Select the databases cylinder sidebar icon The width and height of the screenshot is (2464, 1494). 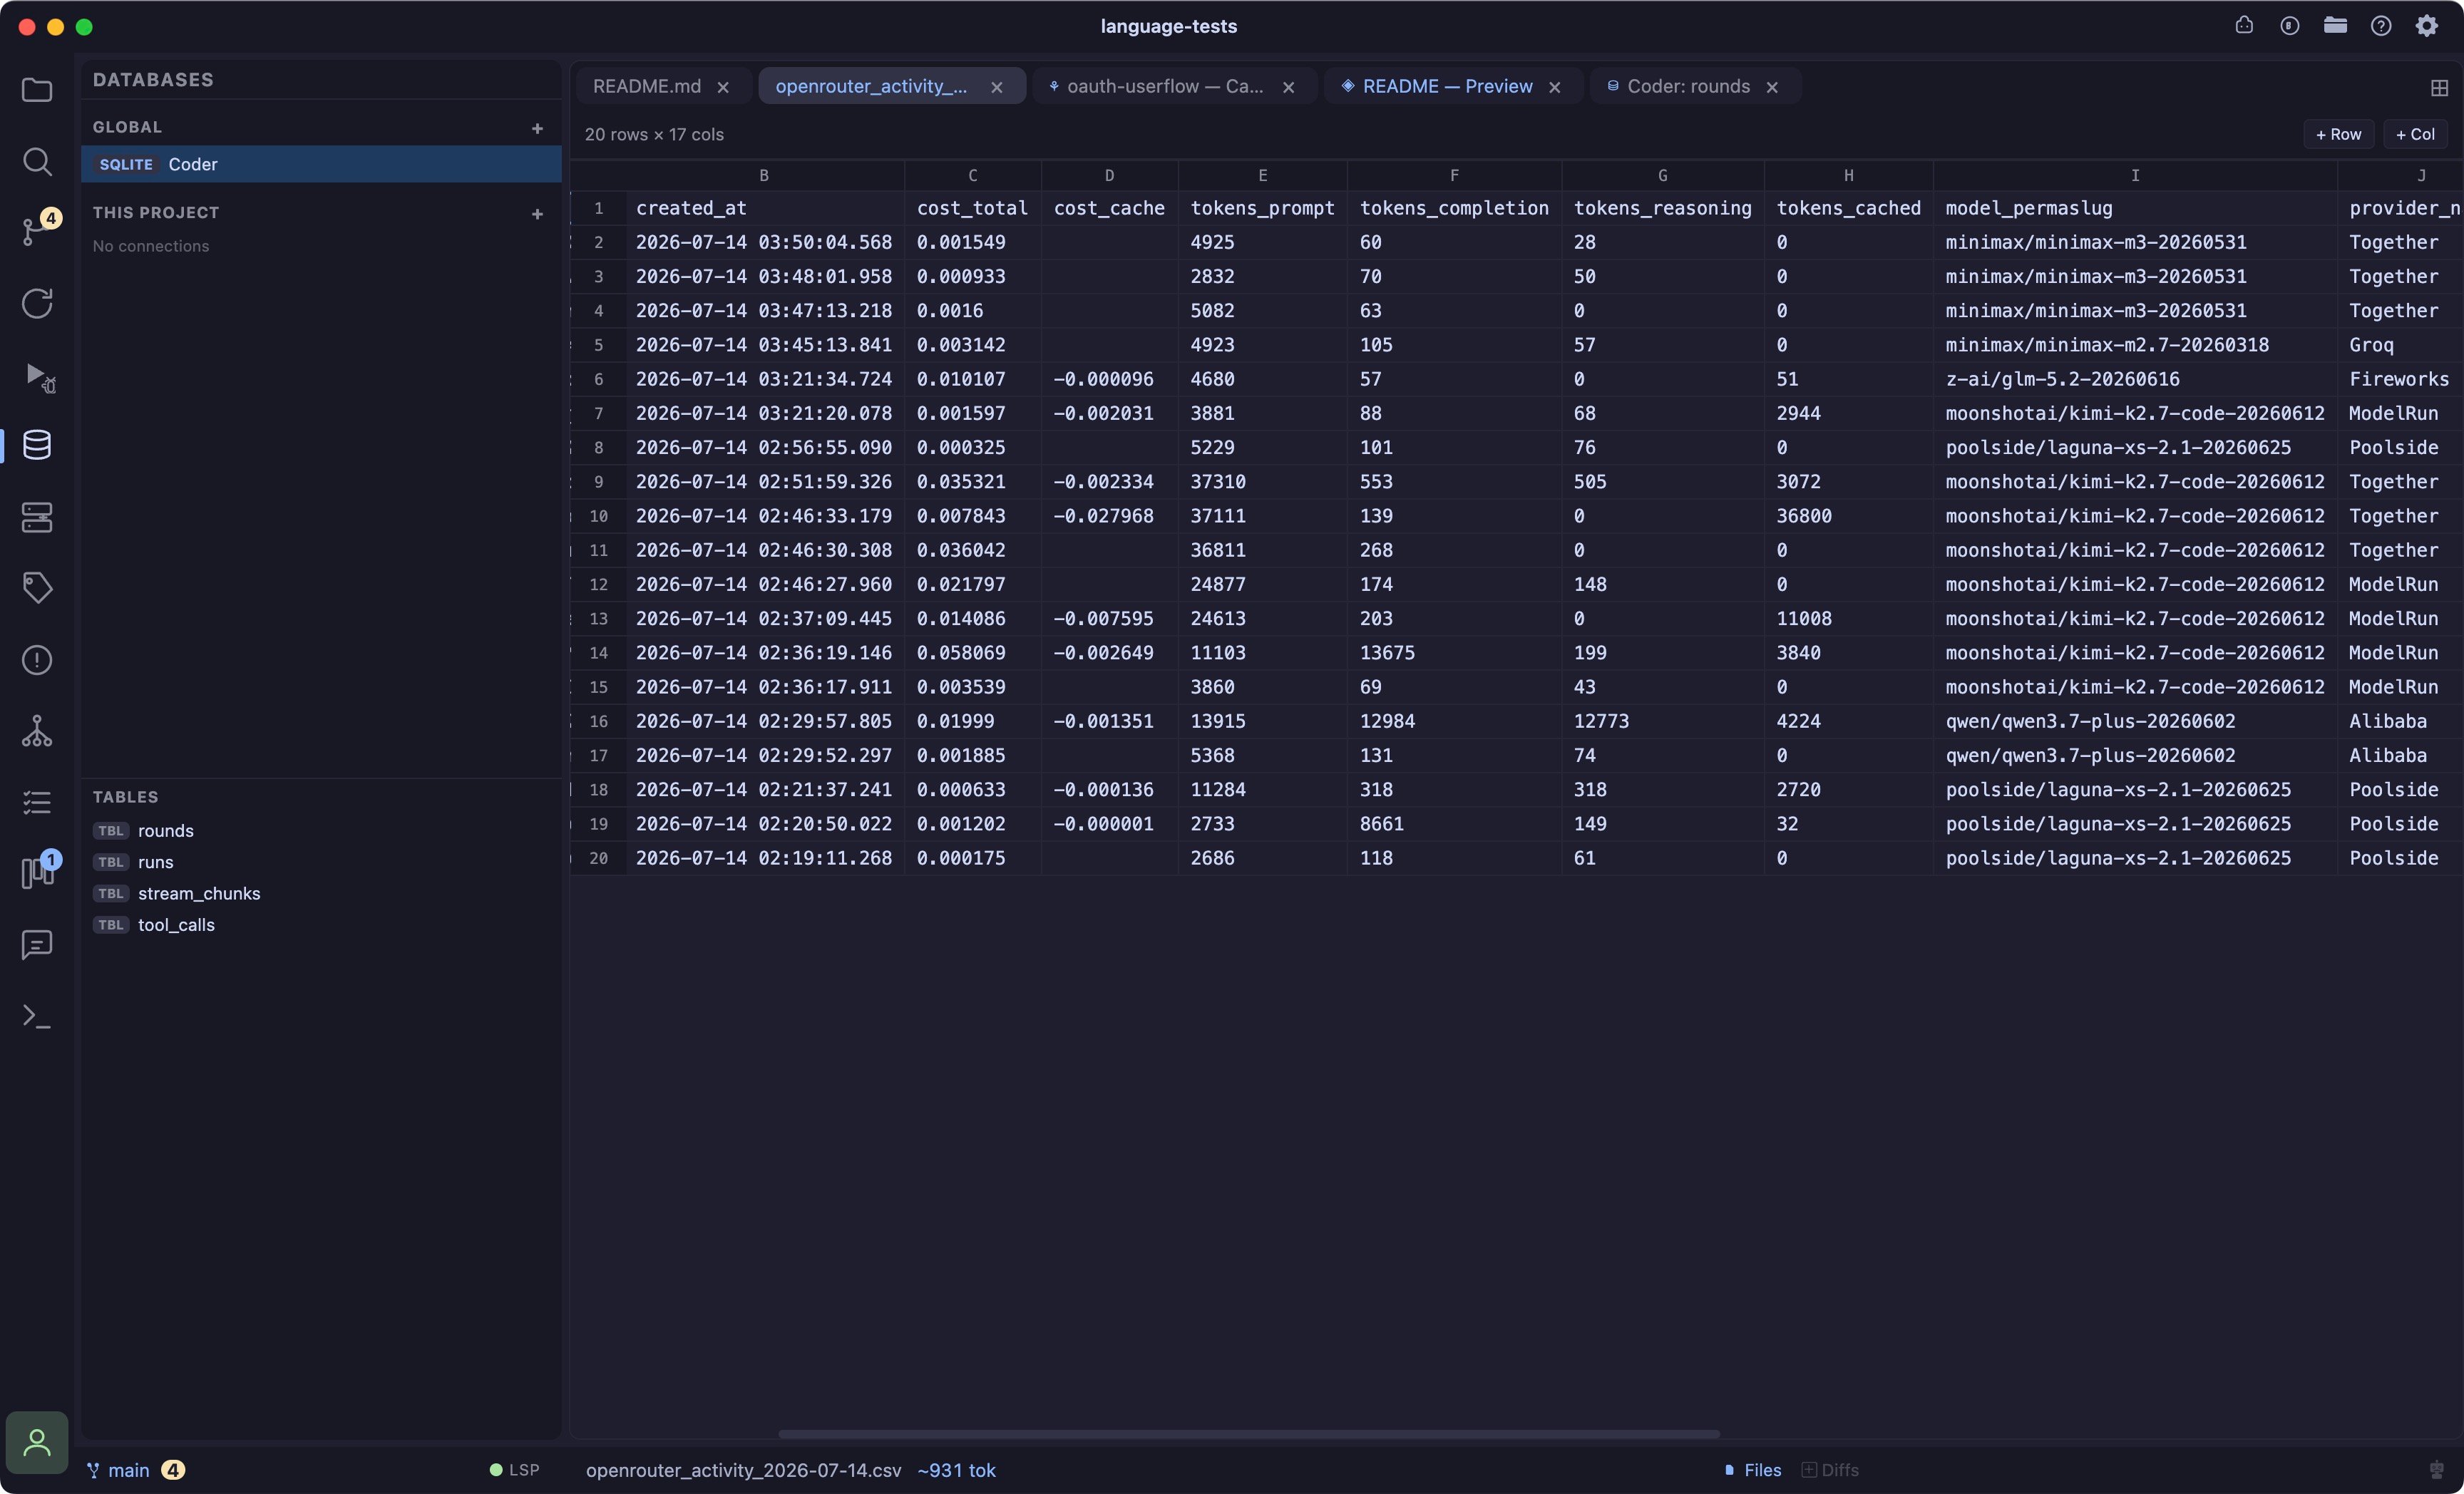pos(37,446)
